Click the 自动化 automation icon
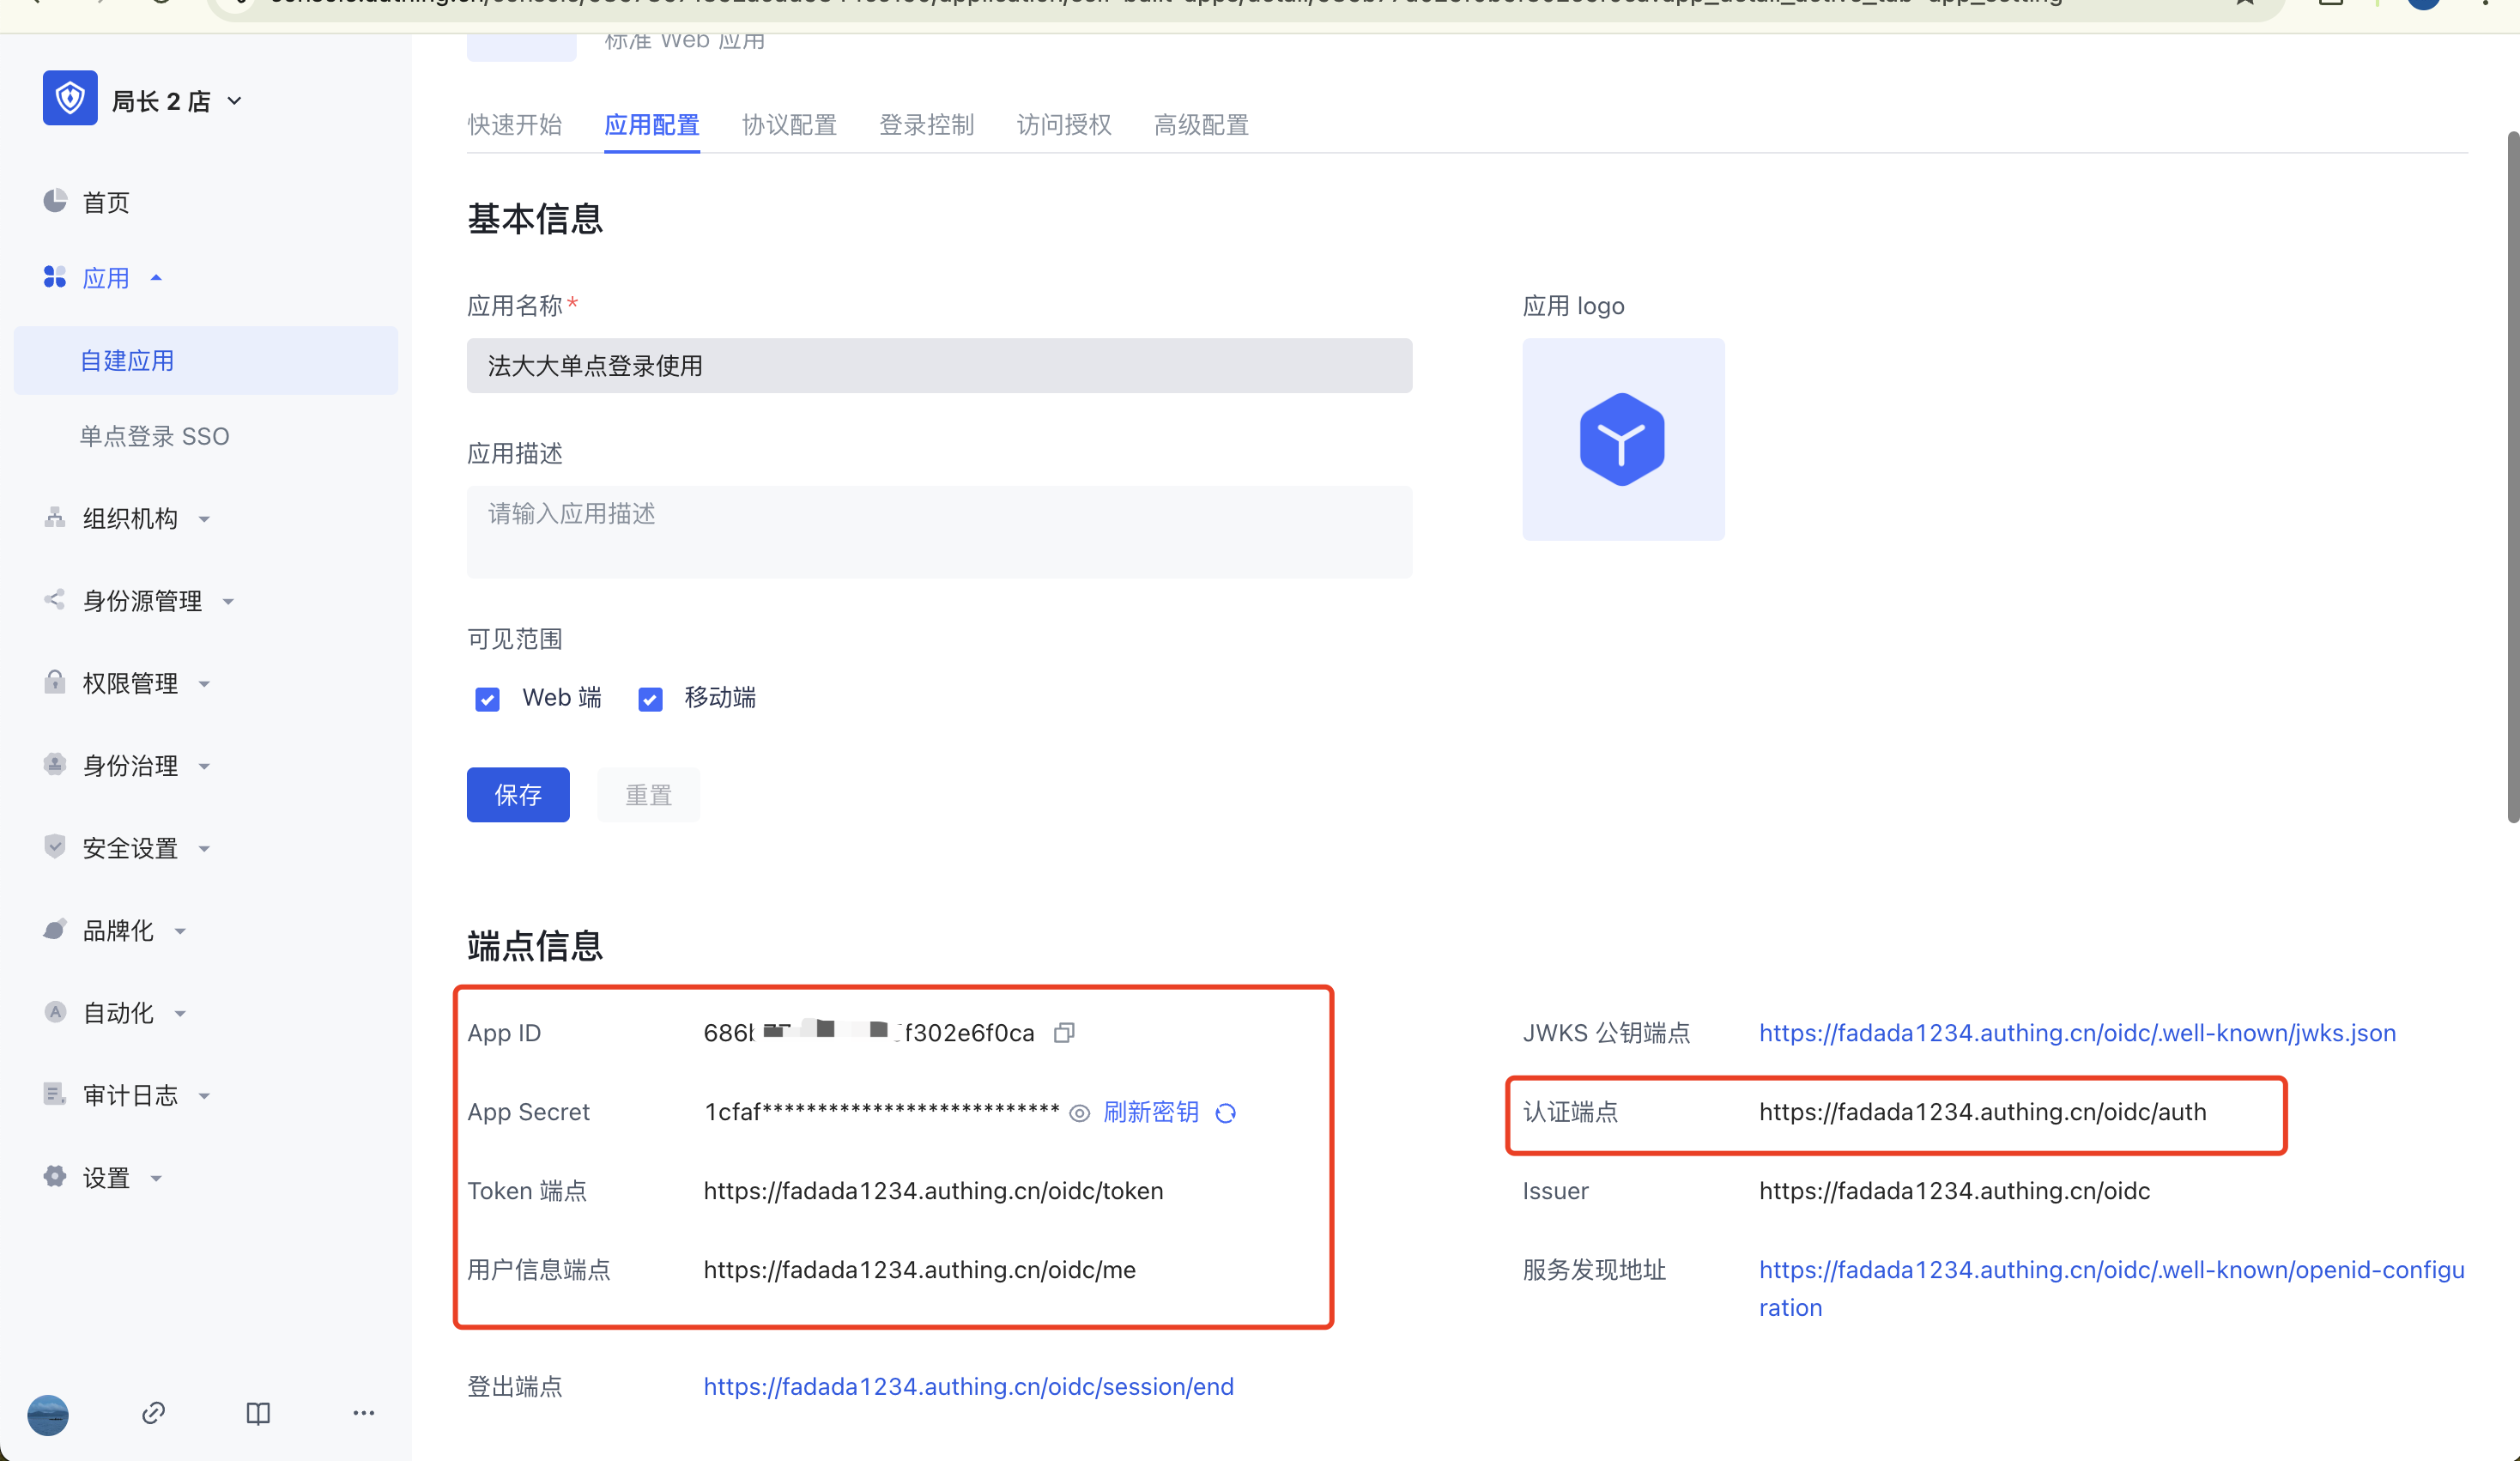Viewport: 2520px width, 1461px height. coord(55,1012)
